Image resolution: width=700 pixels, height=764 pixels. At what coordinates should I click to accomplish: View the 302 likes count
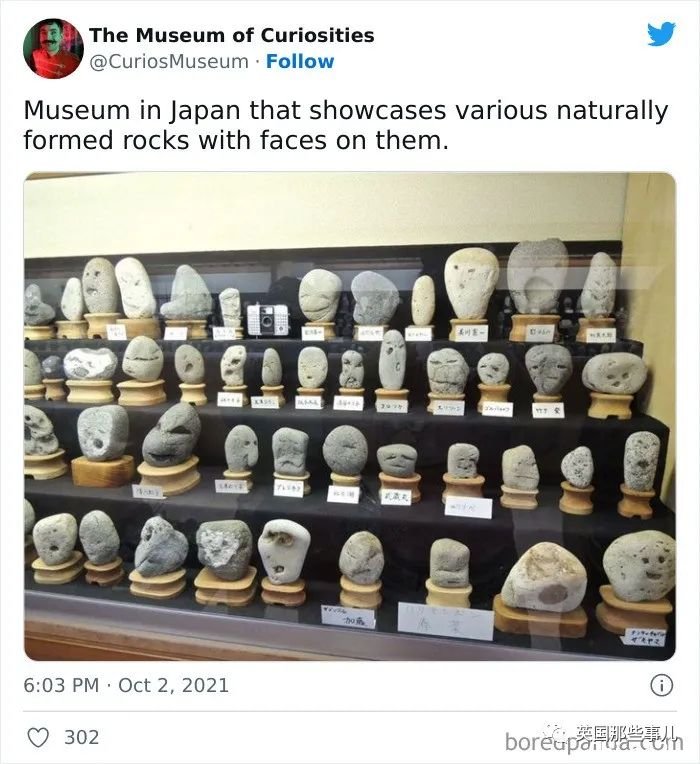coord(82,738)
